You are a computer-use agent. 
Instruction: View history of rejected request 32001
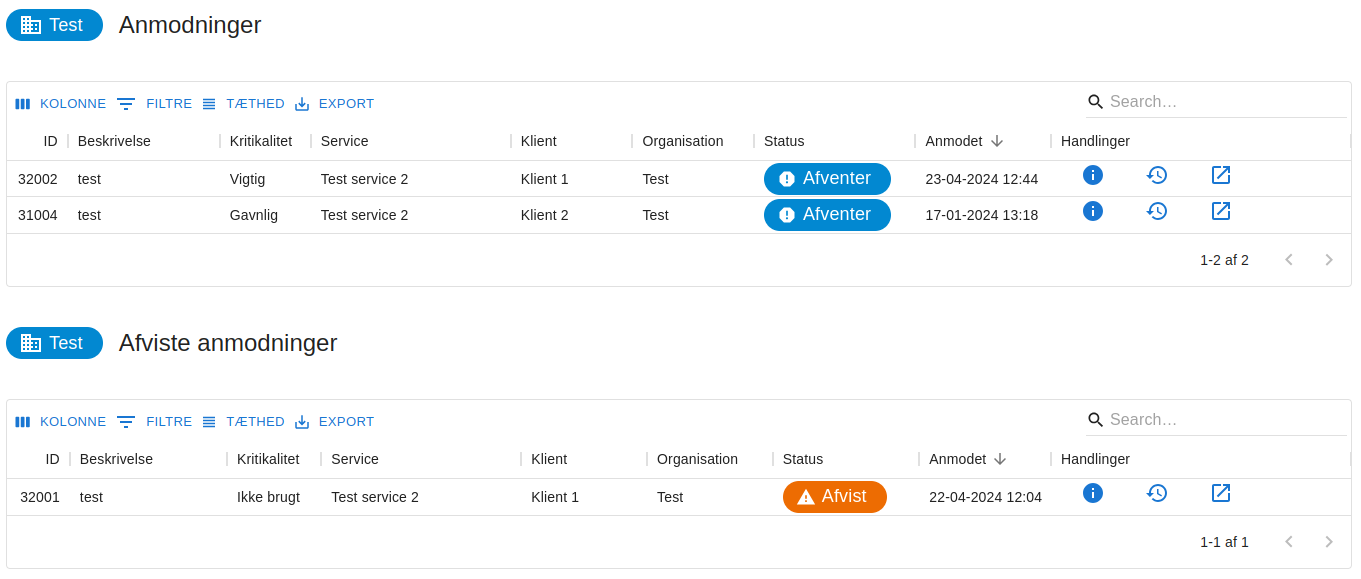(x=1157, y=493)
